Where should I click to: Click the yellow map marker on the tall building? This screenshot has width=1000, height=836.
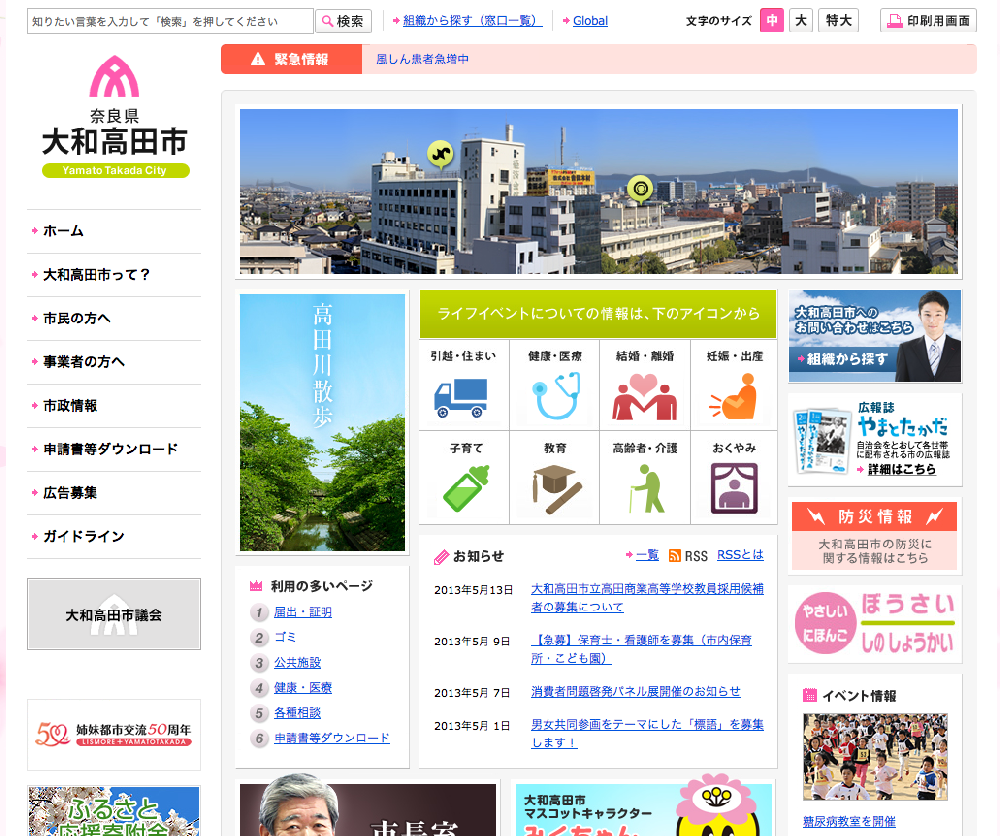tap(440, 153)
